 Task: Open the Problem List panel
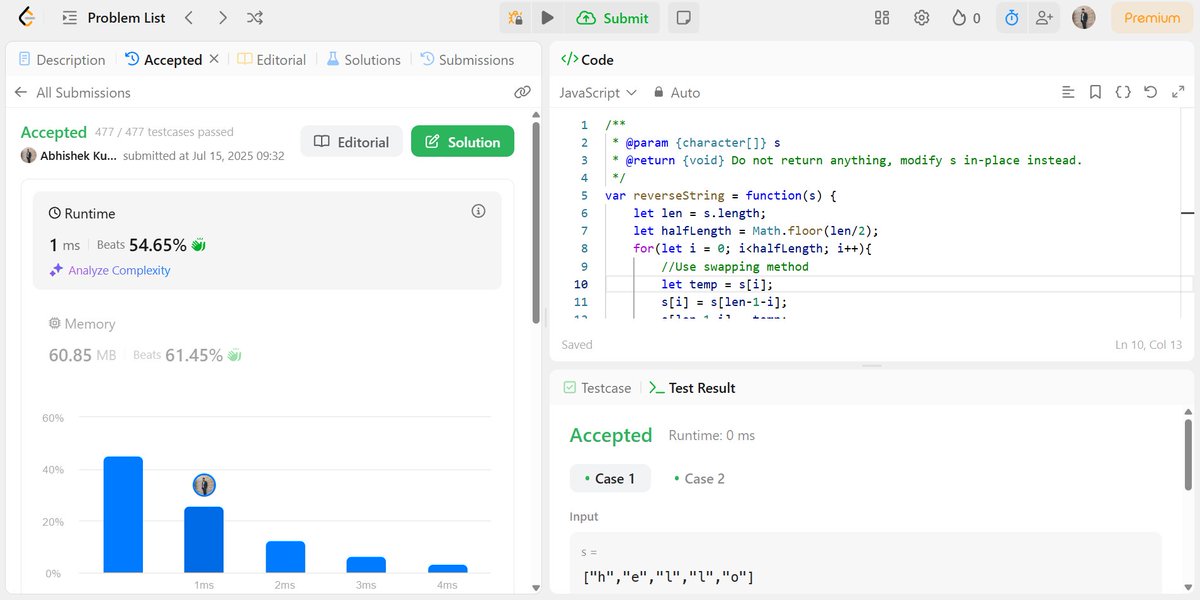(x=114, y=18)
